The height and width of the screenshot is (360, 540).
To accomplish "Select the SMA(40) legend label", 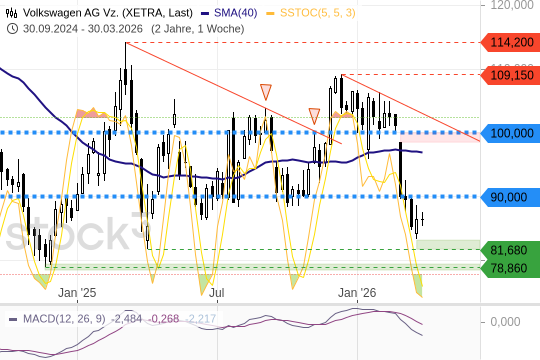I will click(x=236, y=13).
